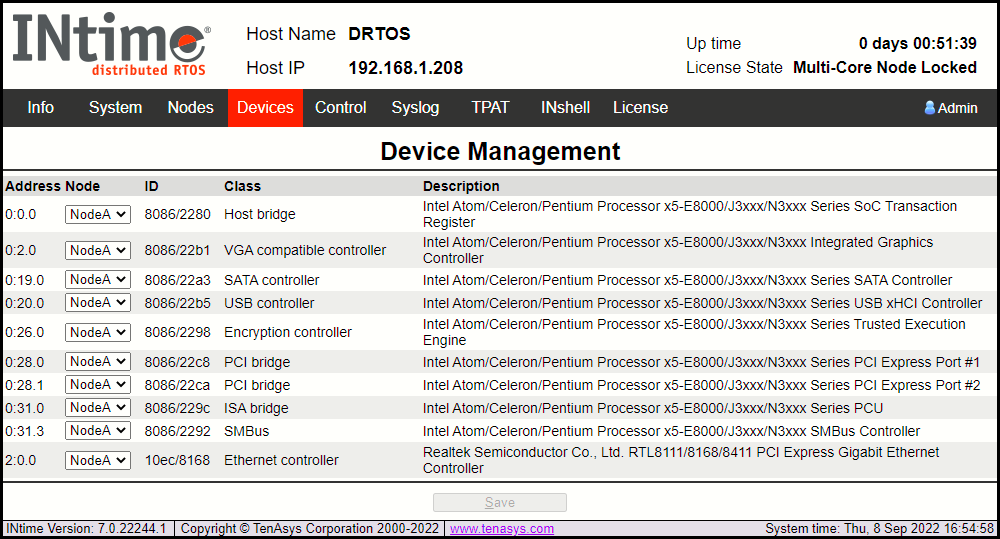Open the Nodes tab
Viewport: 1000px width, 539px height.
click(190, 108)
